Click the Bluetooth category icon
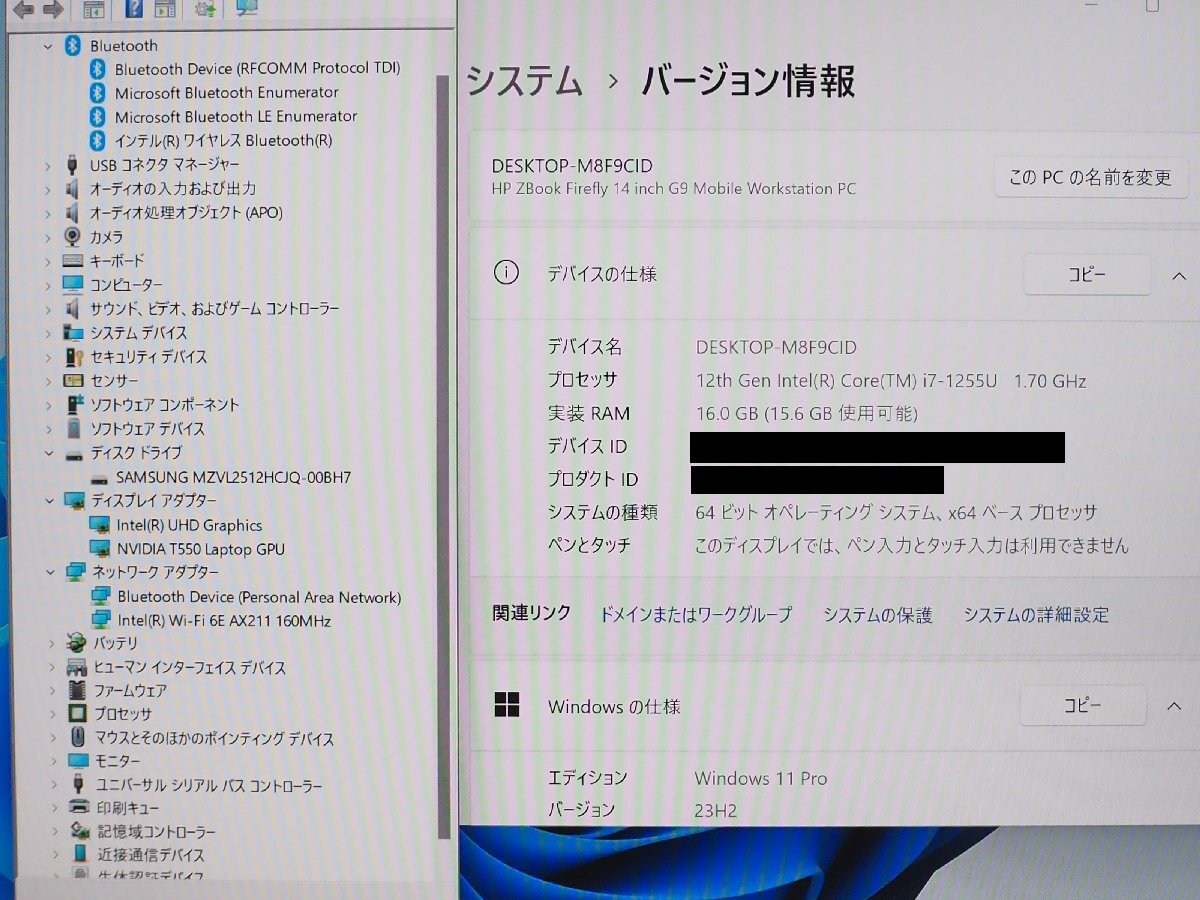1200x900 pixels. coord(72,45)
